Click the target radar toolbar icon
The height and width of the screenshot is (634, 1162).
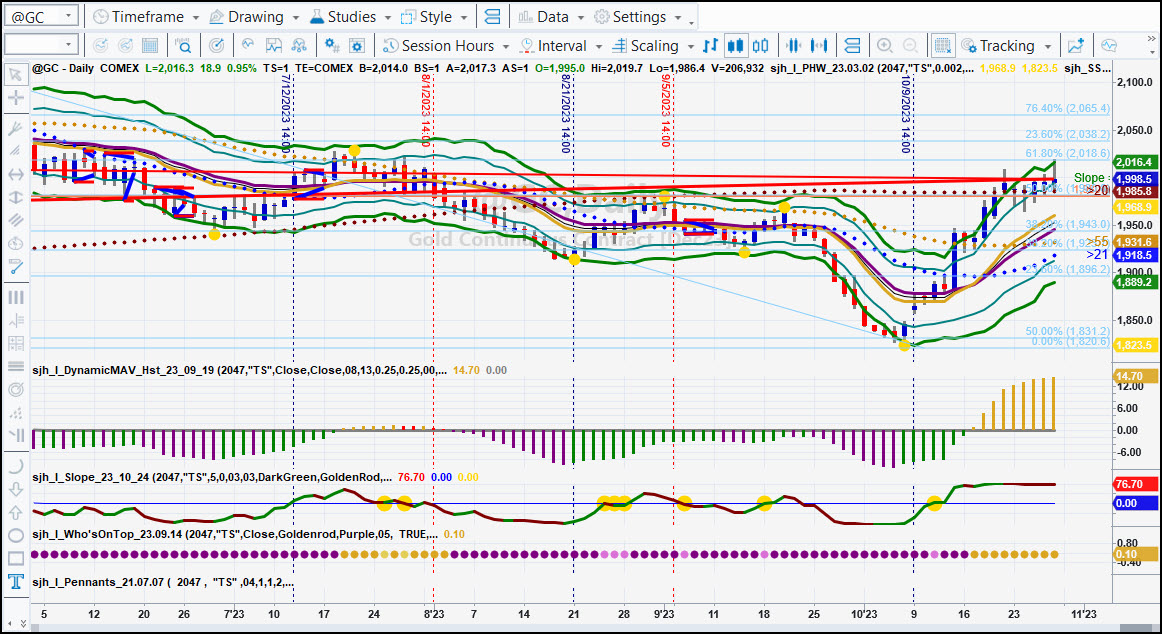click(x=216, y=46)
